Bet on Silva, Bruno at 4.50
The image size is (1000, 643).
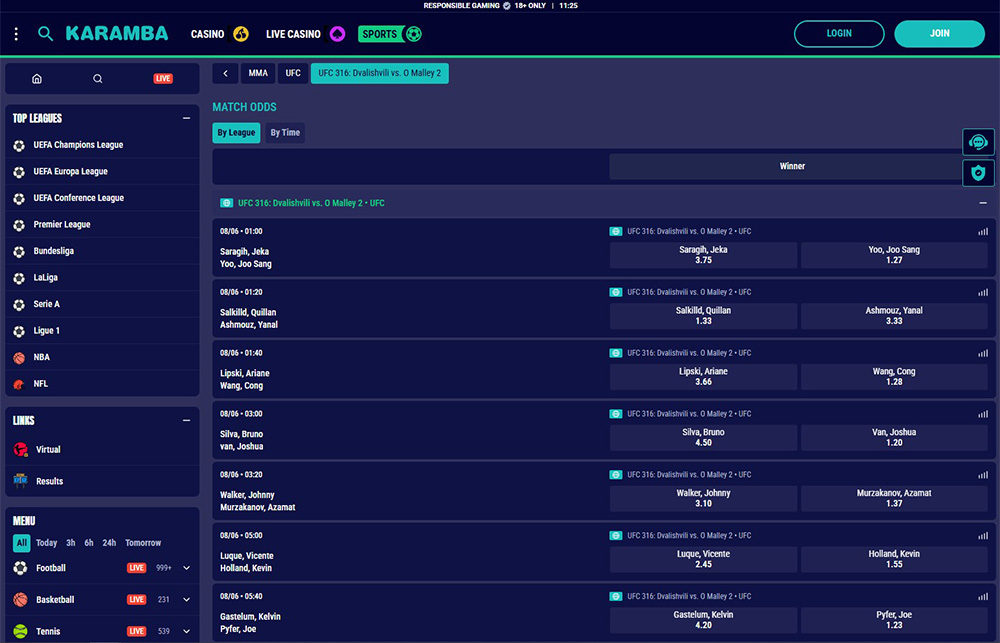(703, 438)
